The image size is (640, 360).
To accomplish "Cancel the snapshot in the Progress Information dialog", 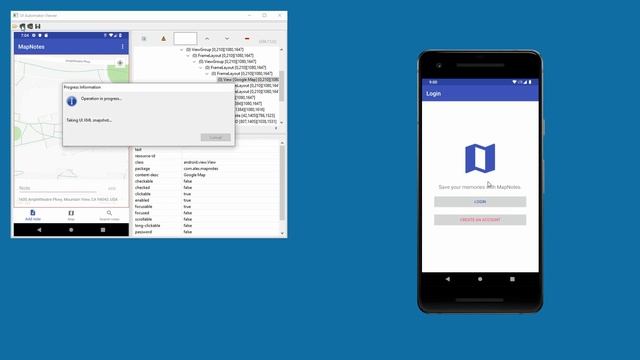I will [216, 138].
